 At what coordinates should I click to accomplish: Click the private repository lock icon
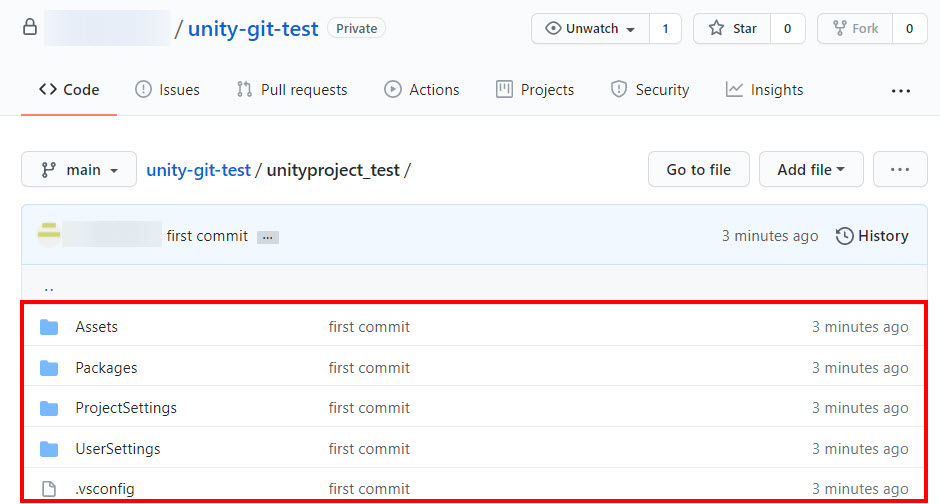click(30, 28)
